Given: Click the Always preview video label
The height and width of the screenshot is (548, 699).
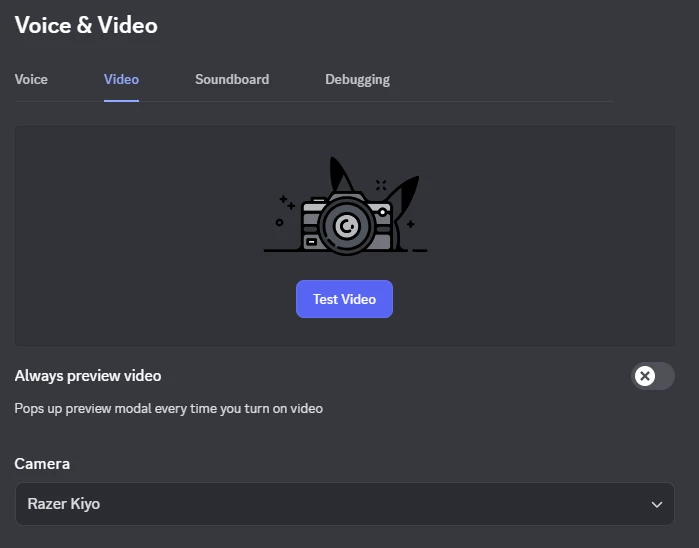Looking at the screenshot, I should coord(88,376).
